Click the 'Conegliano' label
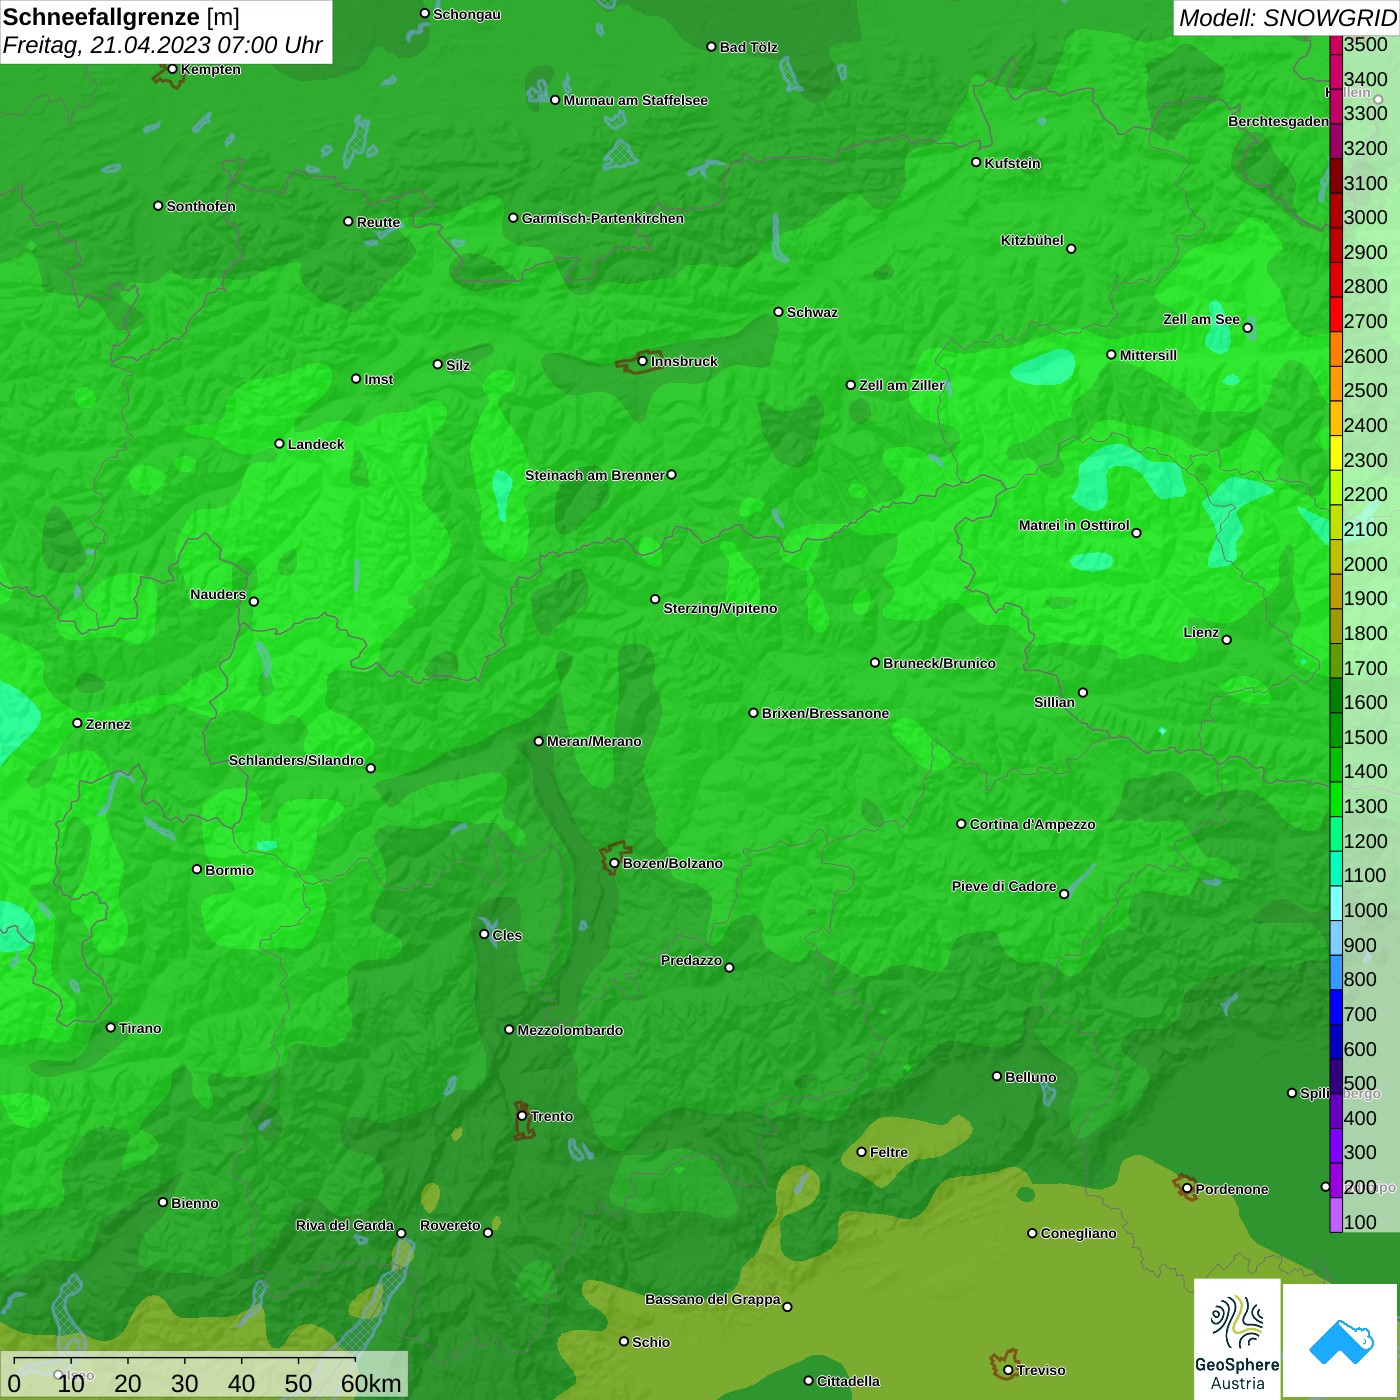This screenshot has height=1400, width=1400. click(x=1078, y=1233)
